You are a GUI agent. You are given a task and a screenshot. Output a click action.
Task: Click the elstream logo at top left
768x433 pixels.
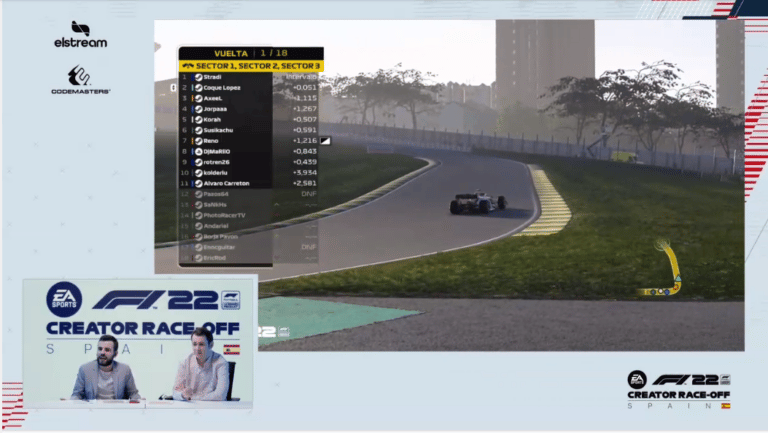coord(80,35)
